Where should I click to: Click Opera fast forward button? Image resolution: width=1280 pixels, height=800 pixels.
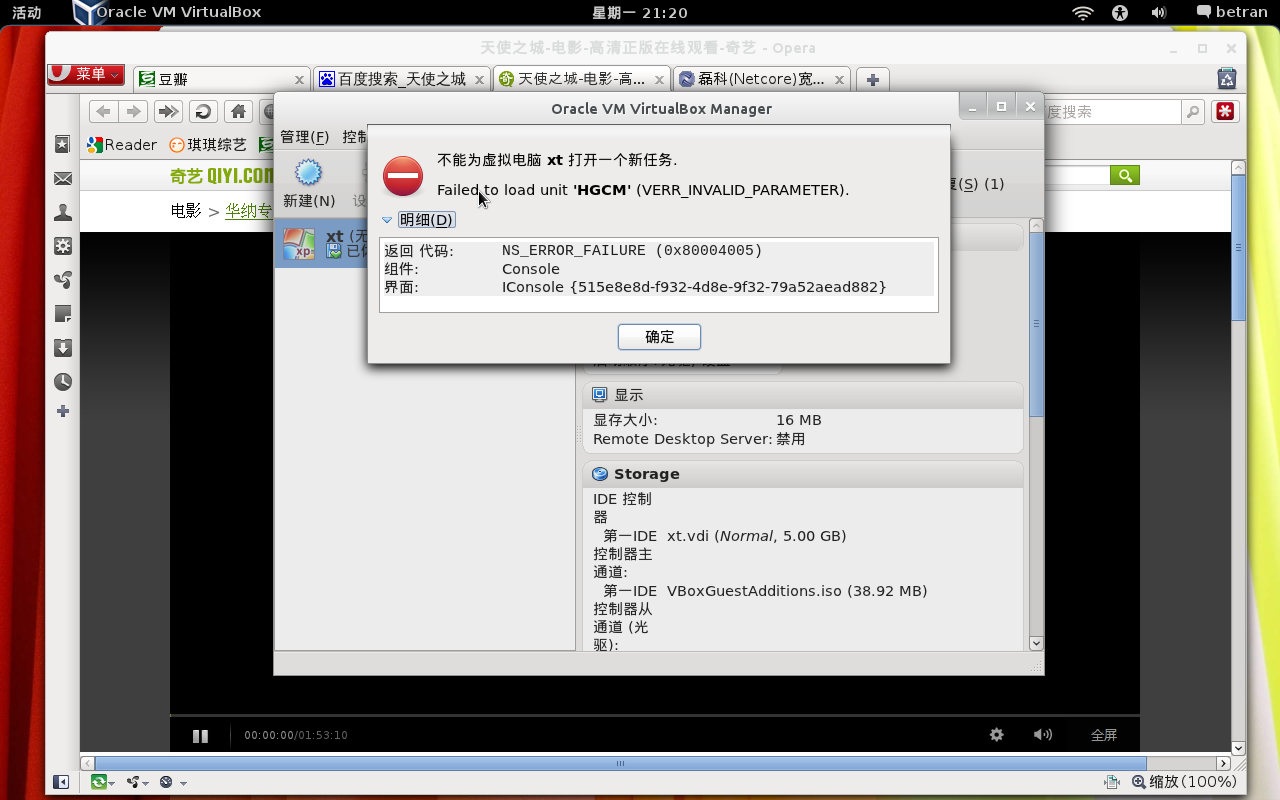[x=169, y=112]
